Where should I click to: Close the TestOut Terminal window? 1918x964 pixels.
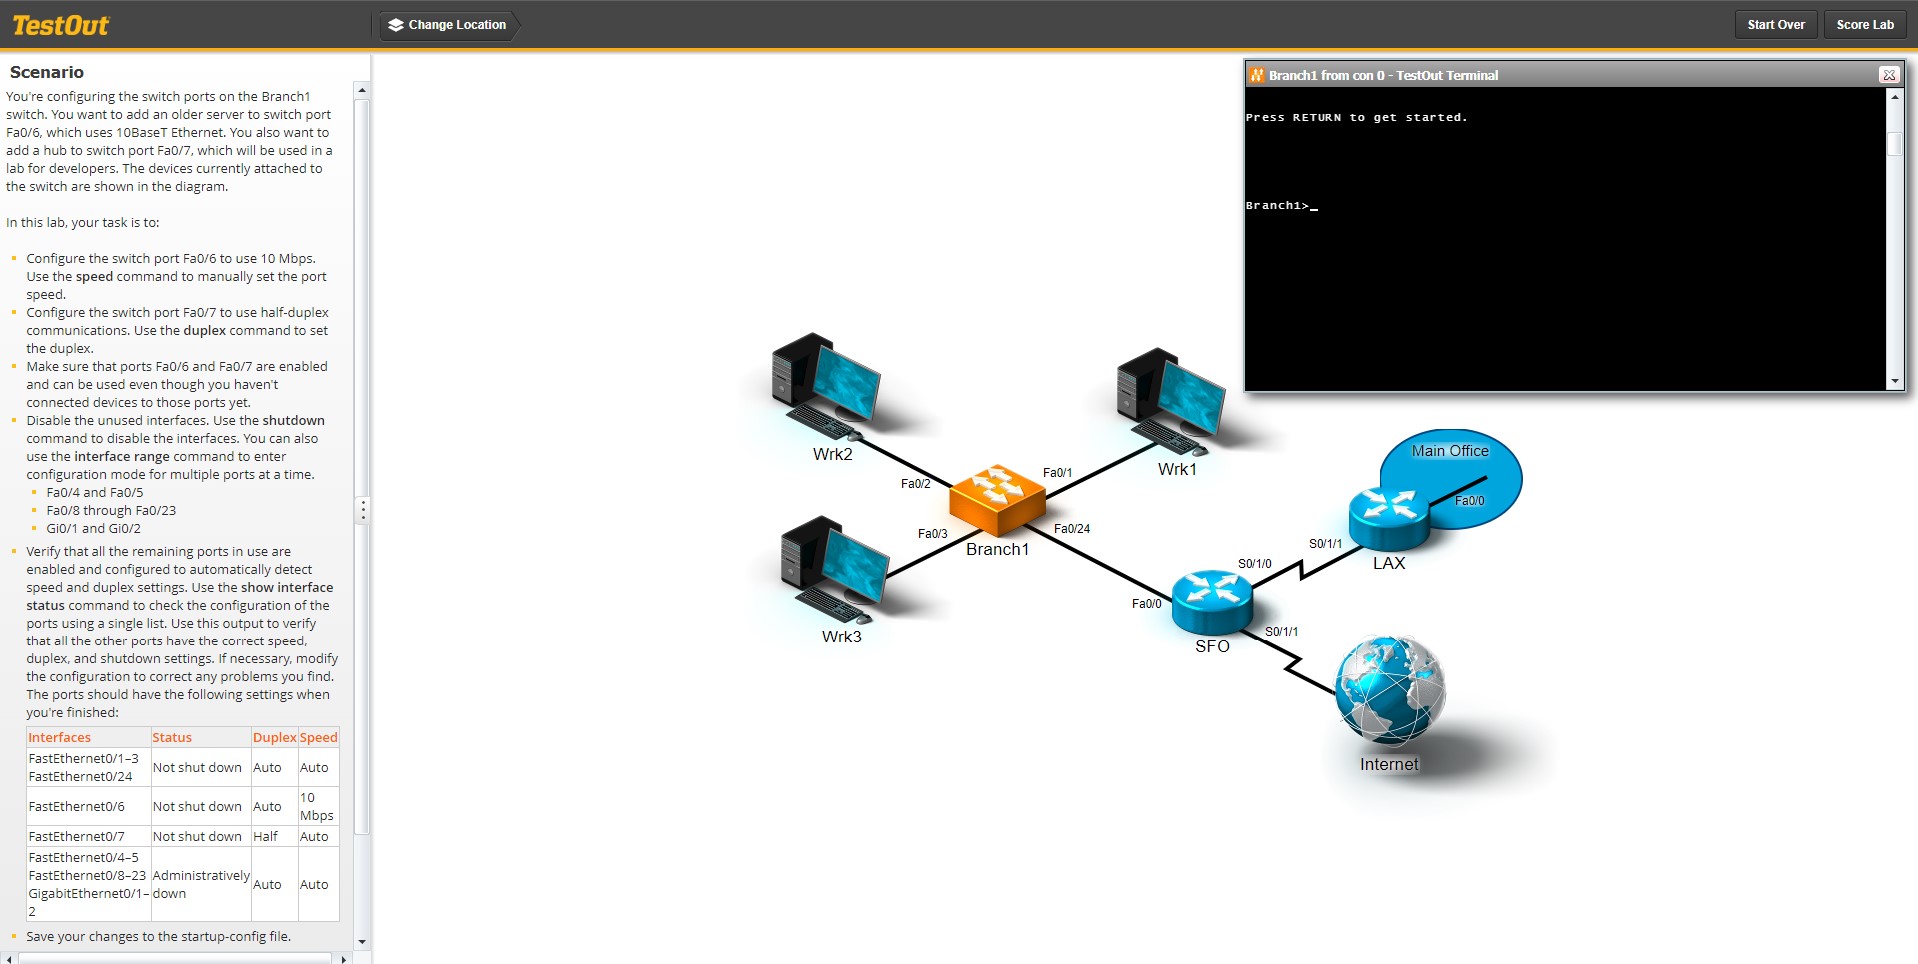click(1888, 74)
